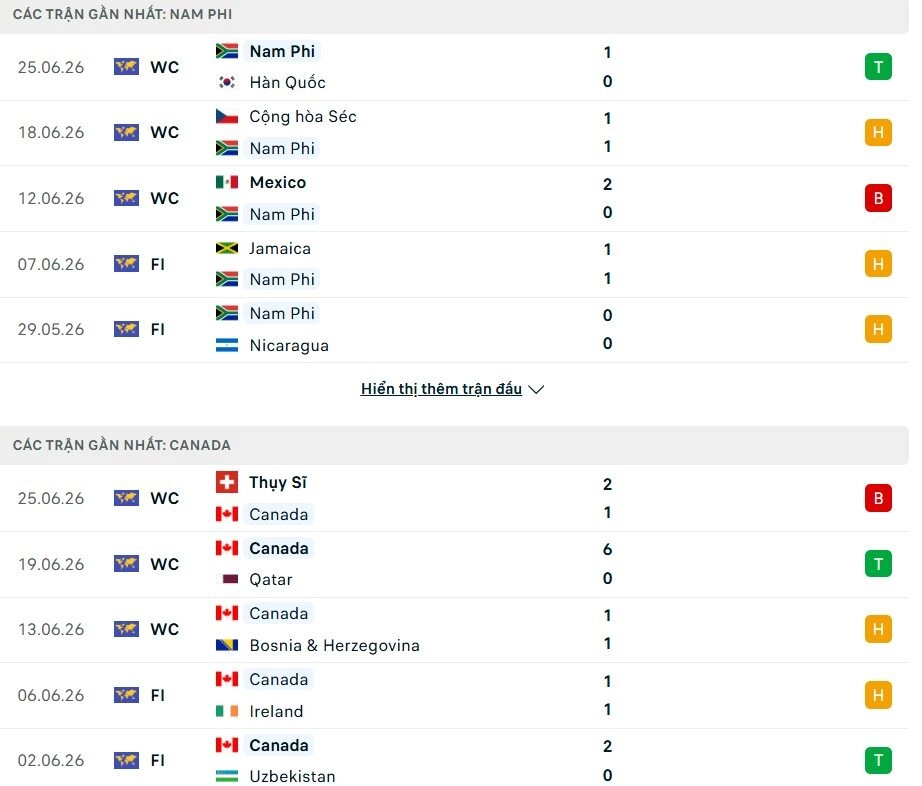The width and height of the screenshot is (922, 786).
Task: Open the 12.06.26 Mexico vs Nam Phi match row
Action: 454,199
